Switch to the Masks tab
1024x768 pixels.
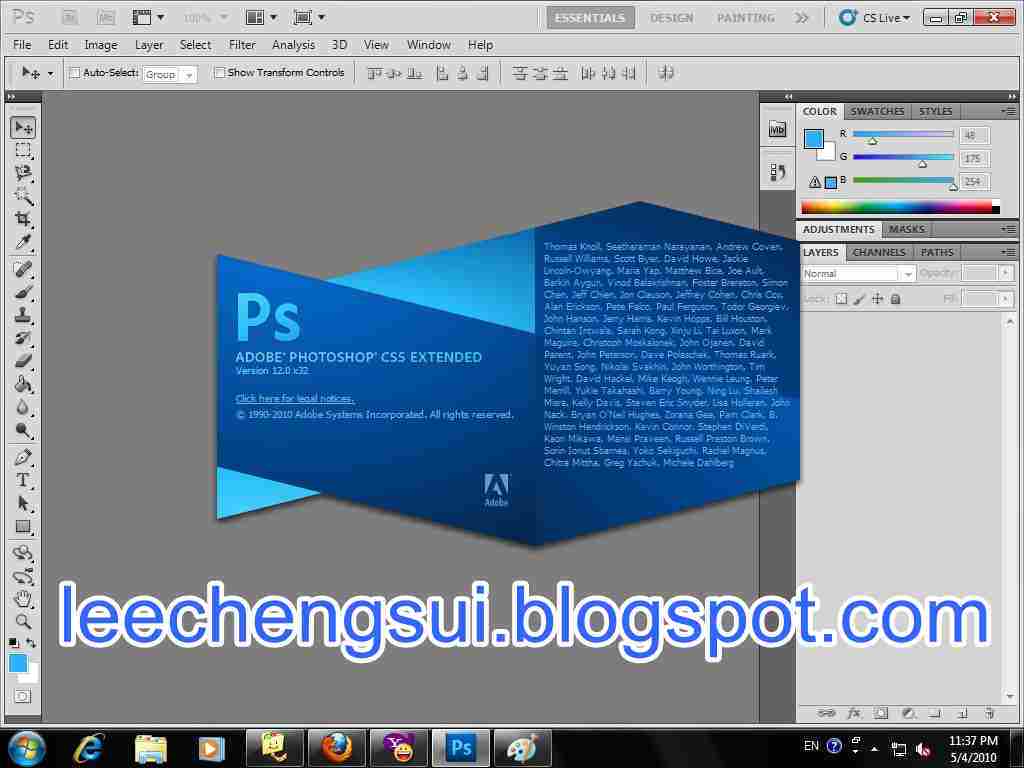pyautogui.click(x=906, y=229)
